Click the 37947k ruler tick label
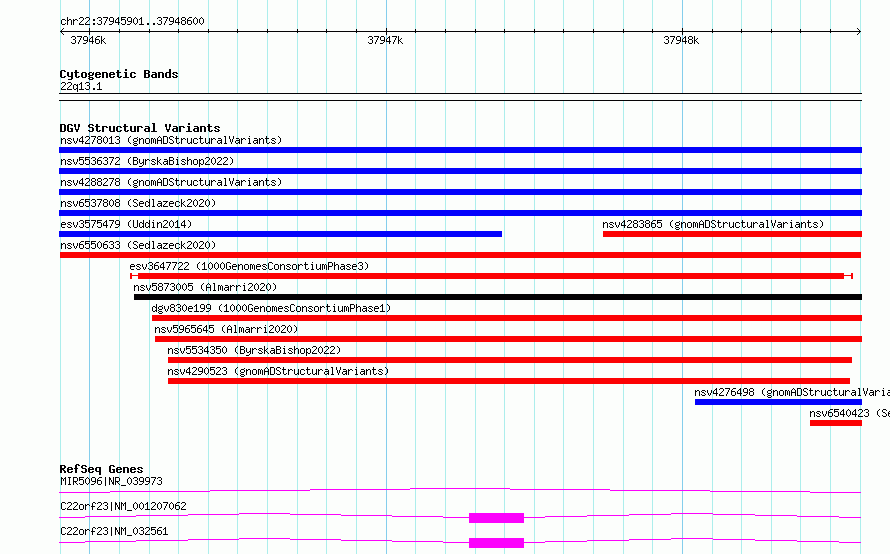The height and width of the screenshot is (554, 890). 385,40
